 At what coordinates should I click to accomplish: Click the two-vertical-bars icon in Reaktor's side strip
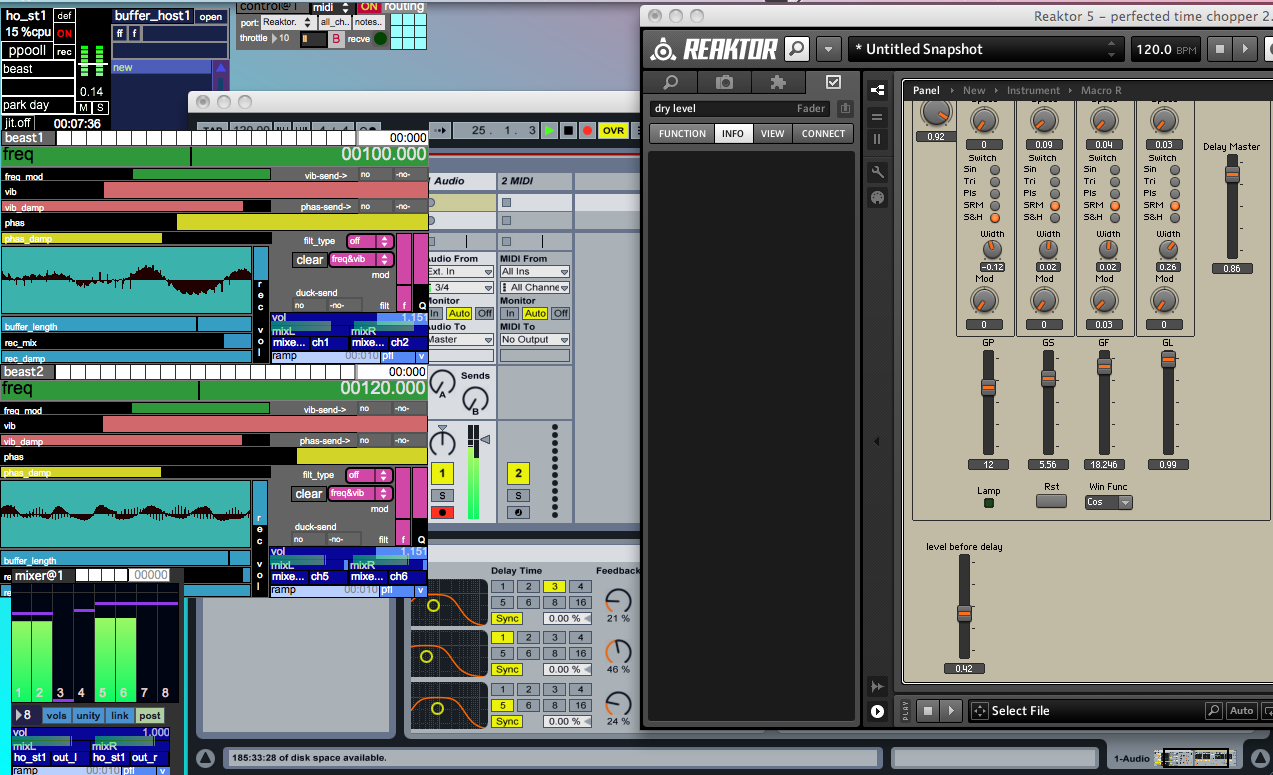pyautogui.click(x=877, y=139)
